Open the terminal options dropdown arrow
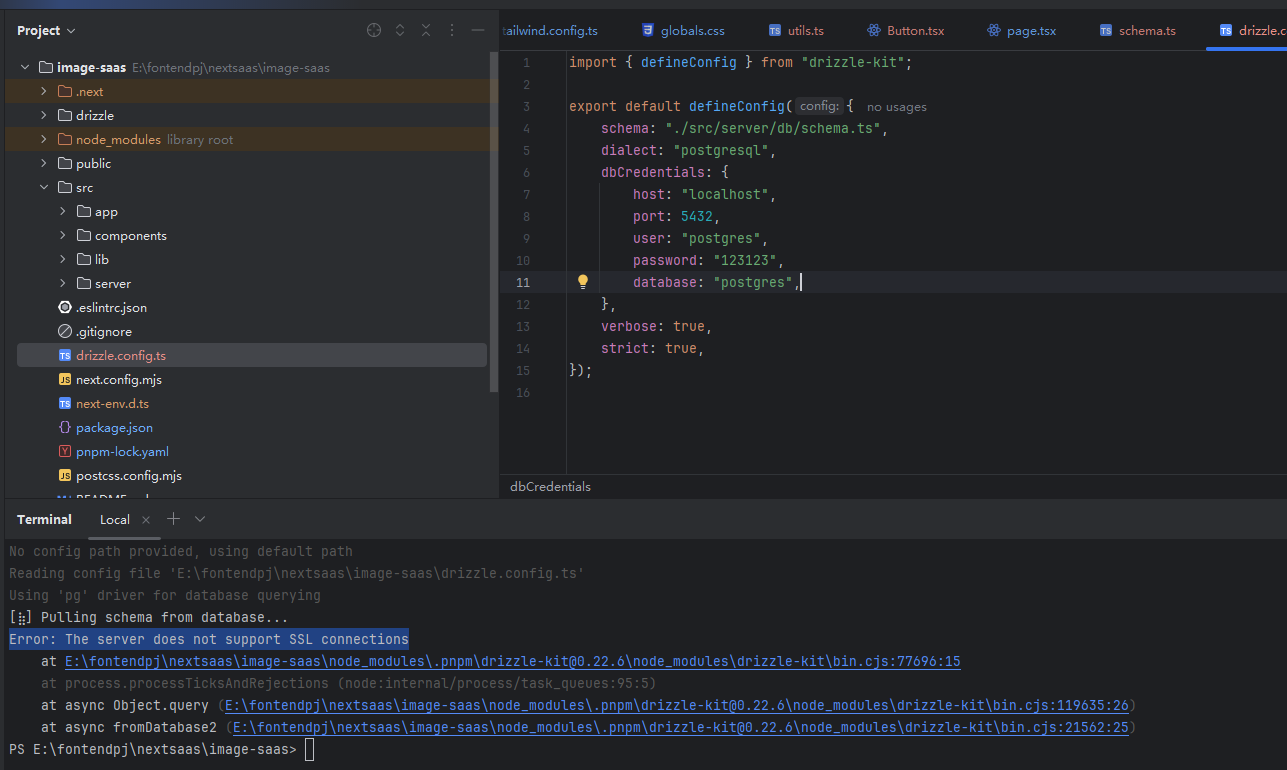Viewport: 1287px width, 770px height. 200,519
